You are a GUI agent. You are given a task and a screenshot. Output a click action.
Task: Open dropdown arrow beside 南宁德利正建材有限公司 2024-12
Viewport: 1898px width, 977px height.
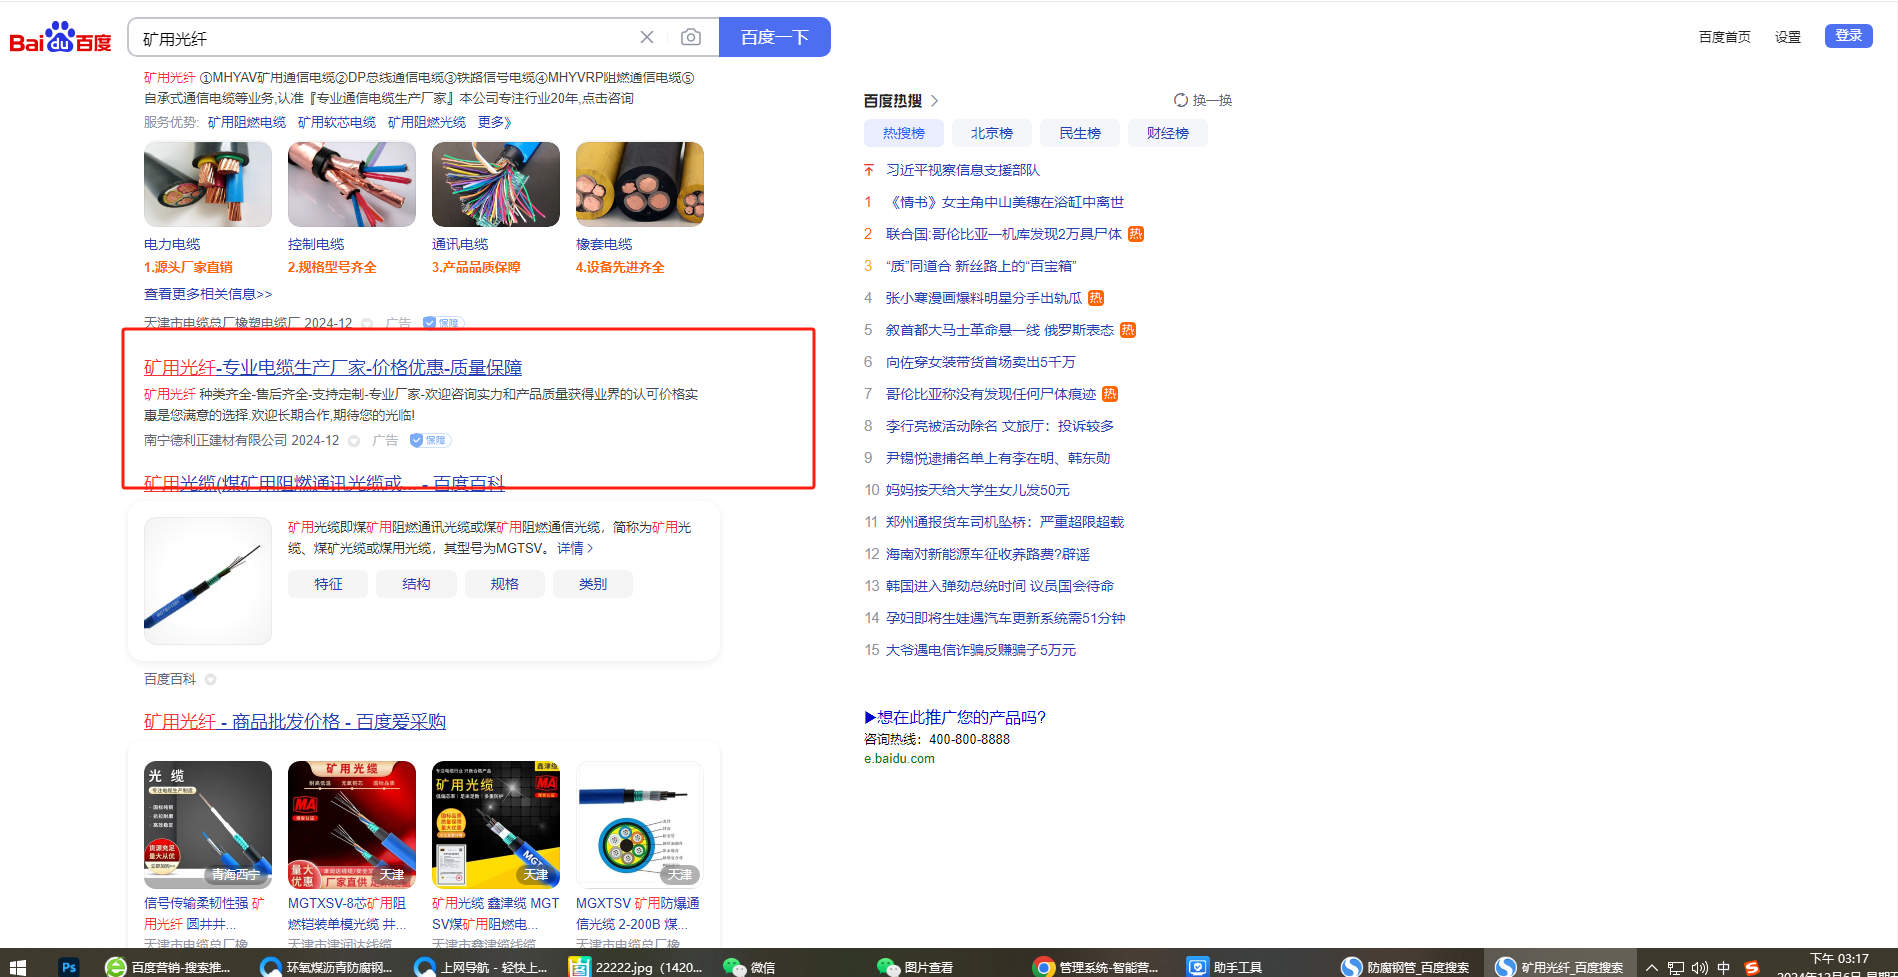[x=354, y=441]
